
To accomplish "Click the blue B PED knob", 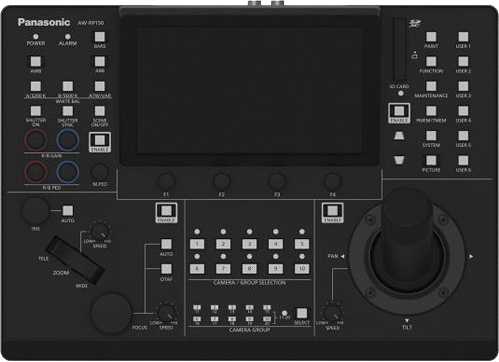I will [x=68, y=172].
